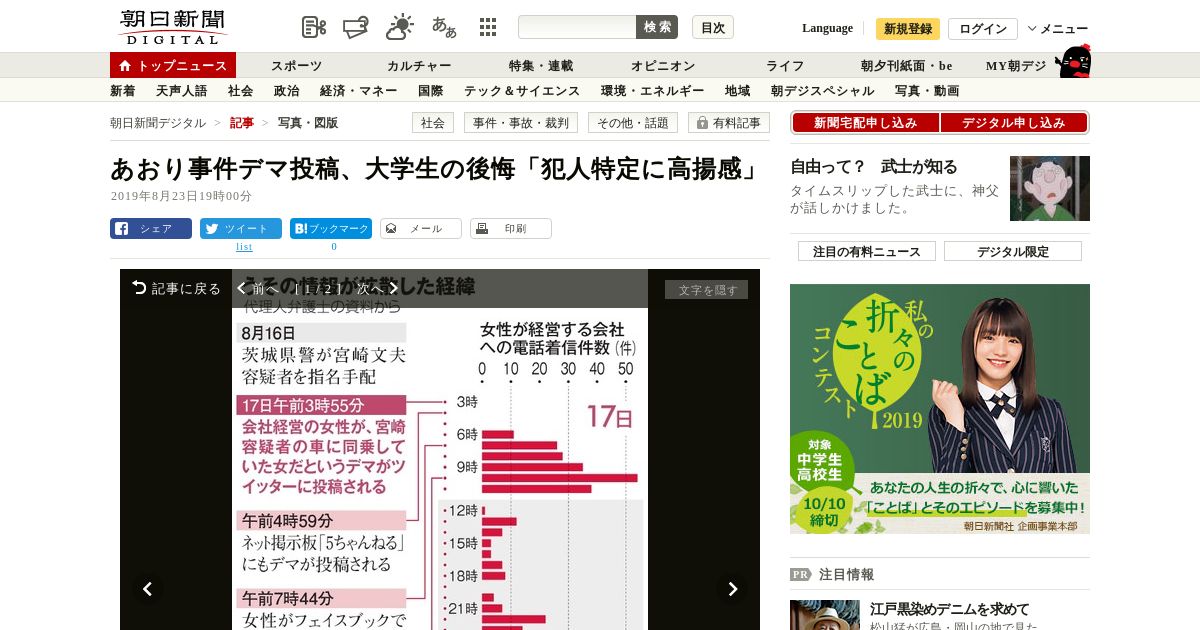
Task: Click the Asahi Shimbun Digital logo
Action: 172,27
